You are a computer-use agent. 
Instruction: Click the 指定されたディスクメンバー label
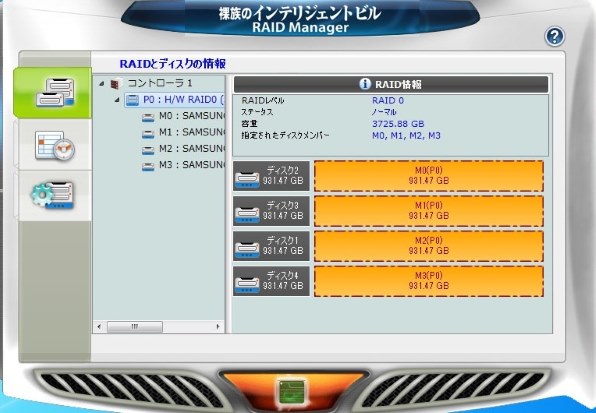pyautogui.click(x=285, y=136)
